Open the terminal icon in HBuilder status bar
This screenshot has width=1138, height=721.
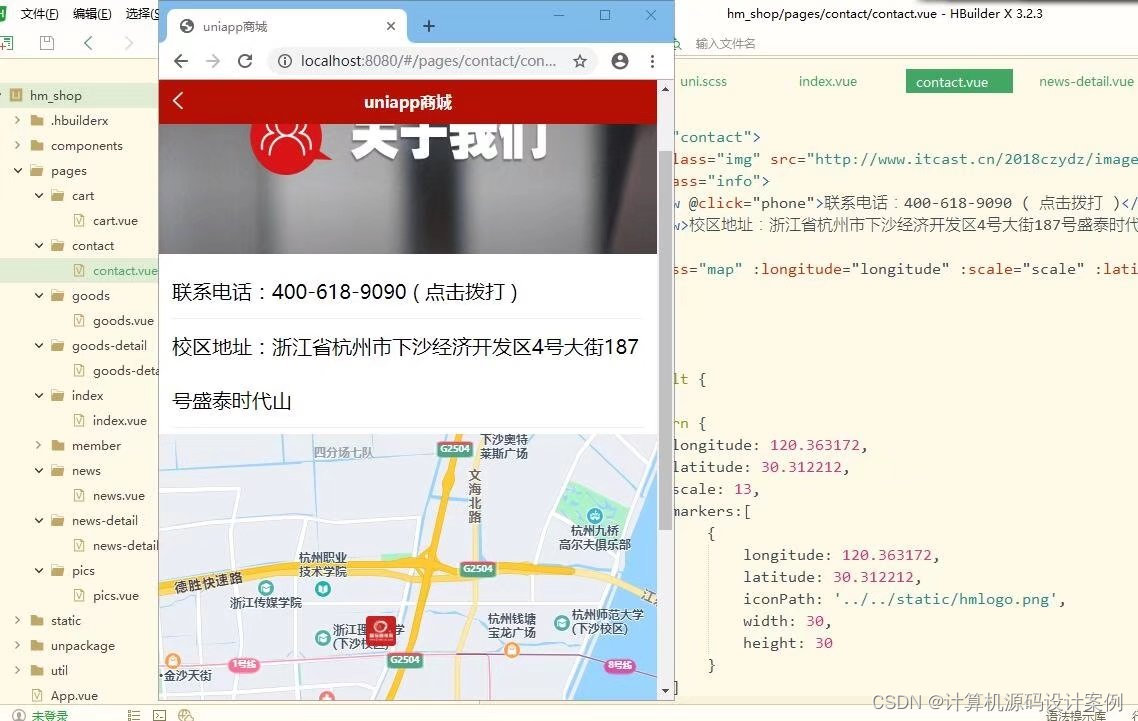160,715
